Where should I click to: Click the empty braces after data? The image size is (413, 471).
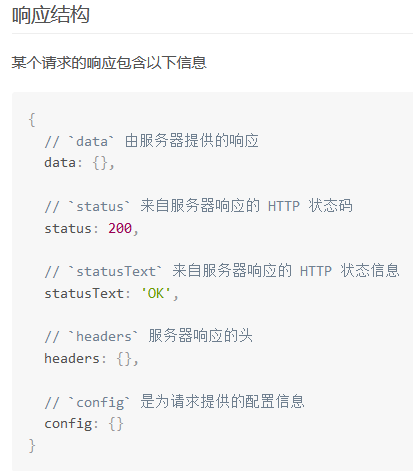[100, 163]
